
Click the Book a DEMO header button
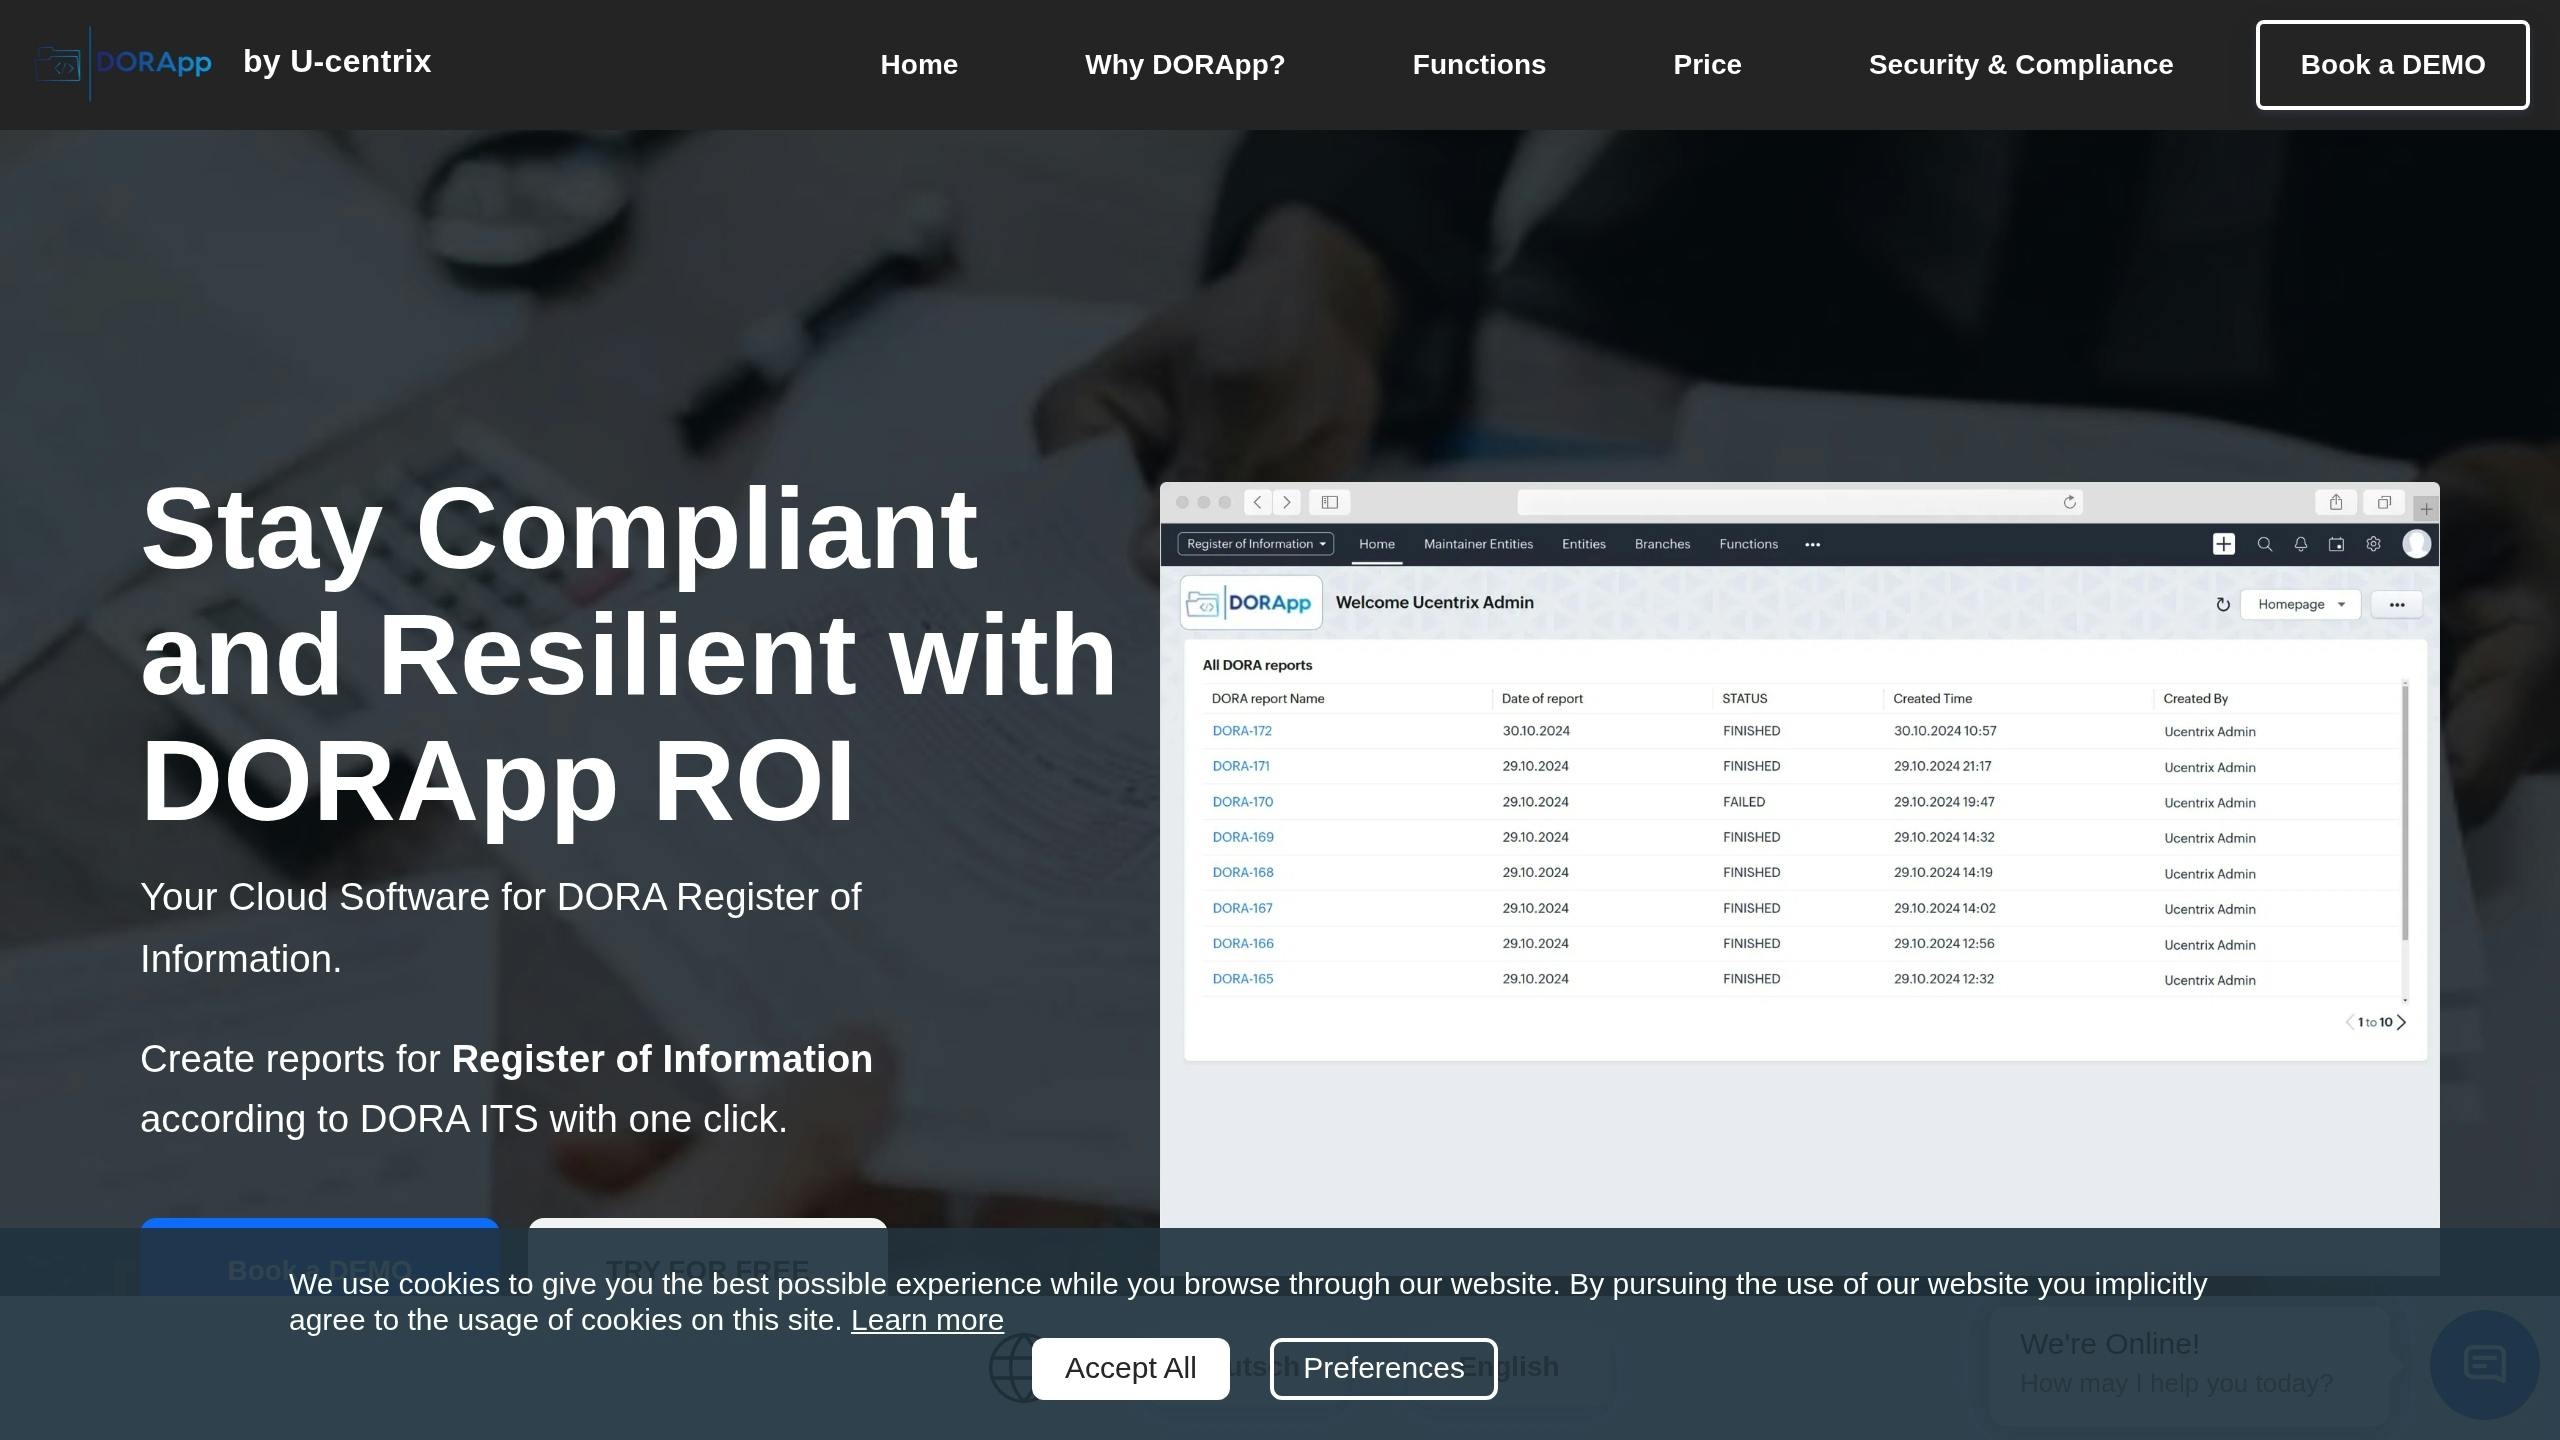pyautogui.click(x=2392, y=65)
